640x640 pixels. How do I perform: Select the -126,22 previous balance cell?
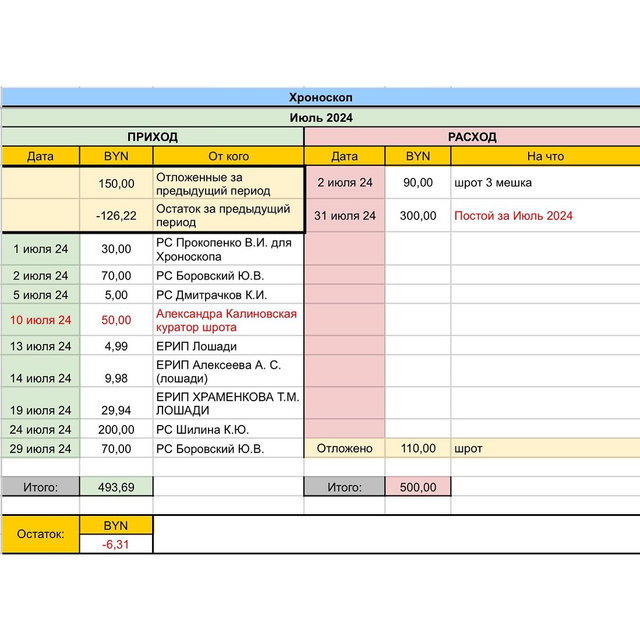116,216
